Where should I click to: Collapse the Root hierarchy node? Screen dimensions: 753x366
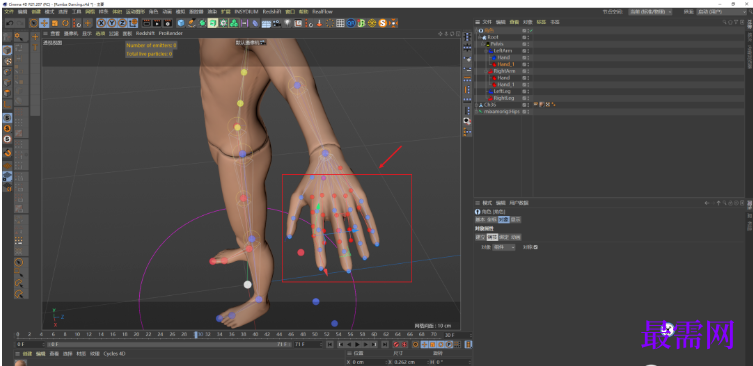coord(479,37)
